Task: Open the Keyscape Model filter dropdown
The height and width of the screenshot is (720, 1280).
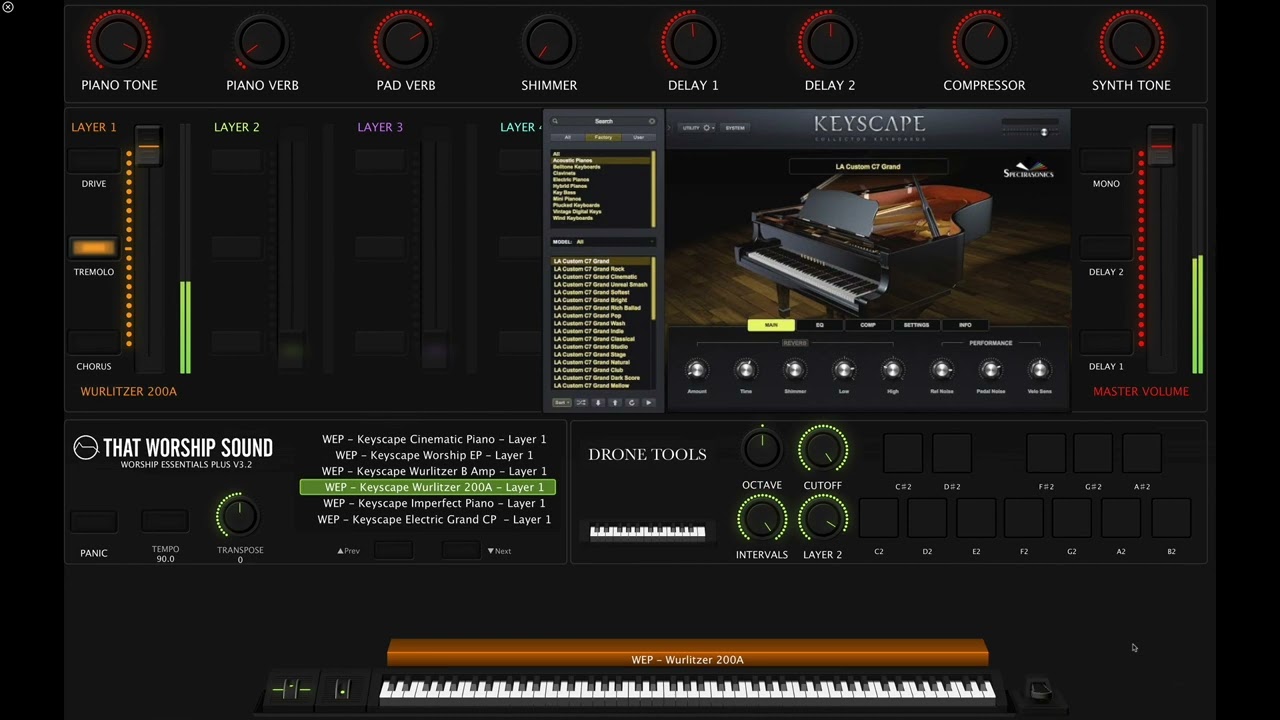Action: click(x=604, y=242)
